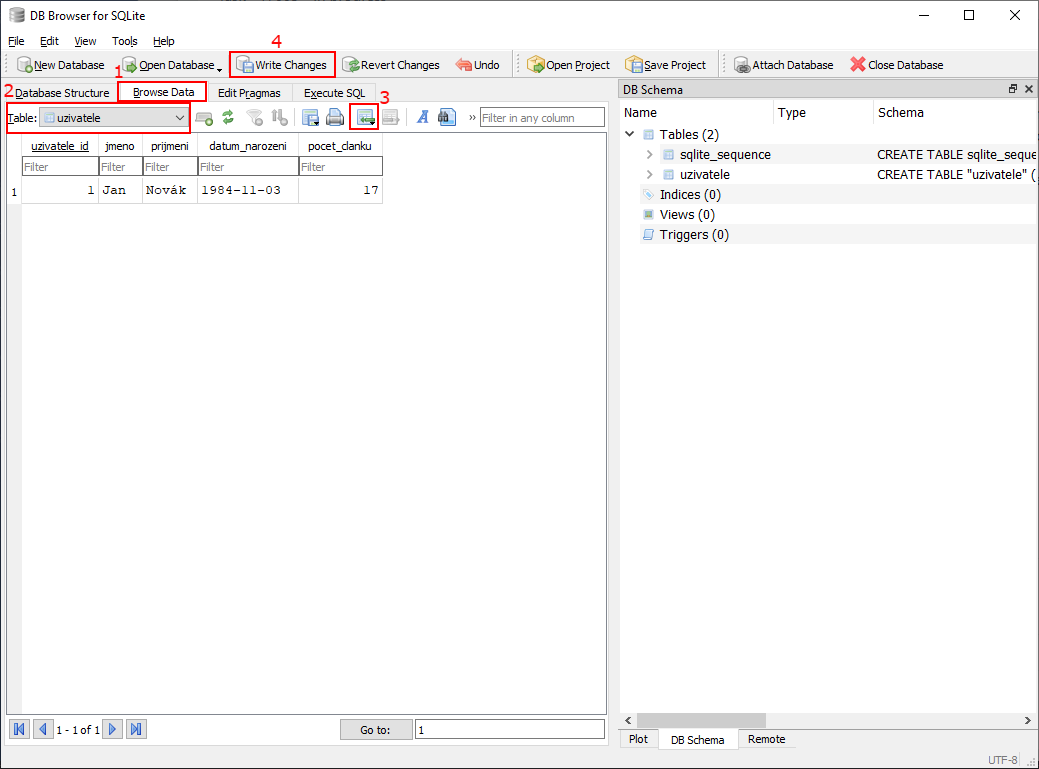Select row 1 via its row header
Screen dimensions: 1039x769
[14, 191]
